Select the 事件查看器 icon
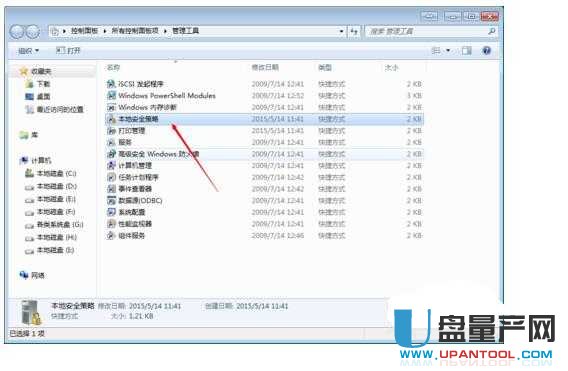The image size is (568, 371). pos(111,189)
